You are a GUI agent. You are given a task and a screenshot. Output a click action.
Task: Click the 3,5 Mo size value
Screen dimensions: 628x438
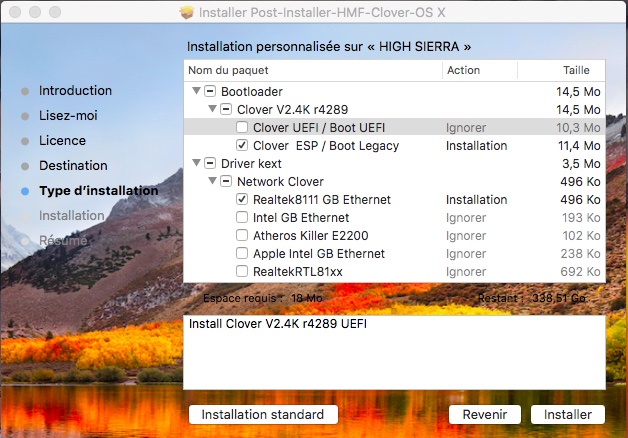coord(581,164)
